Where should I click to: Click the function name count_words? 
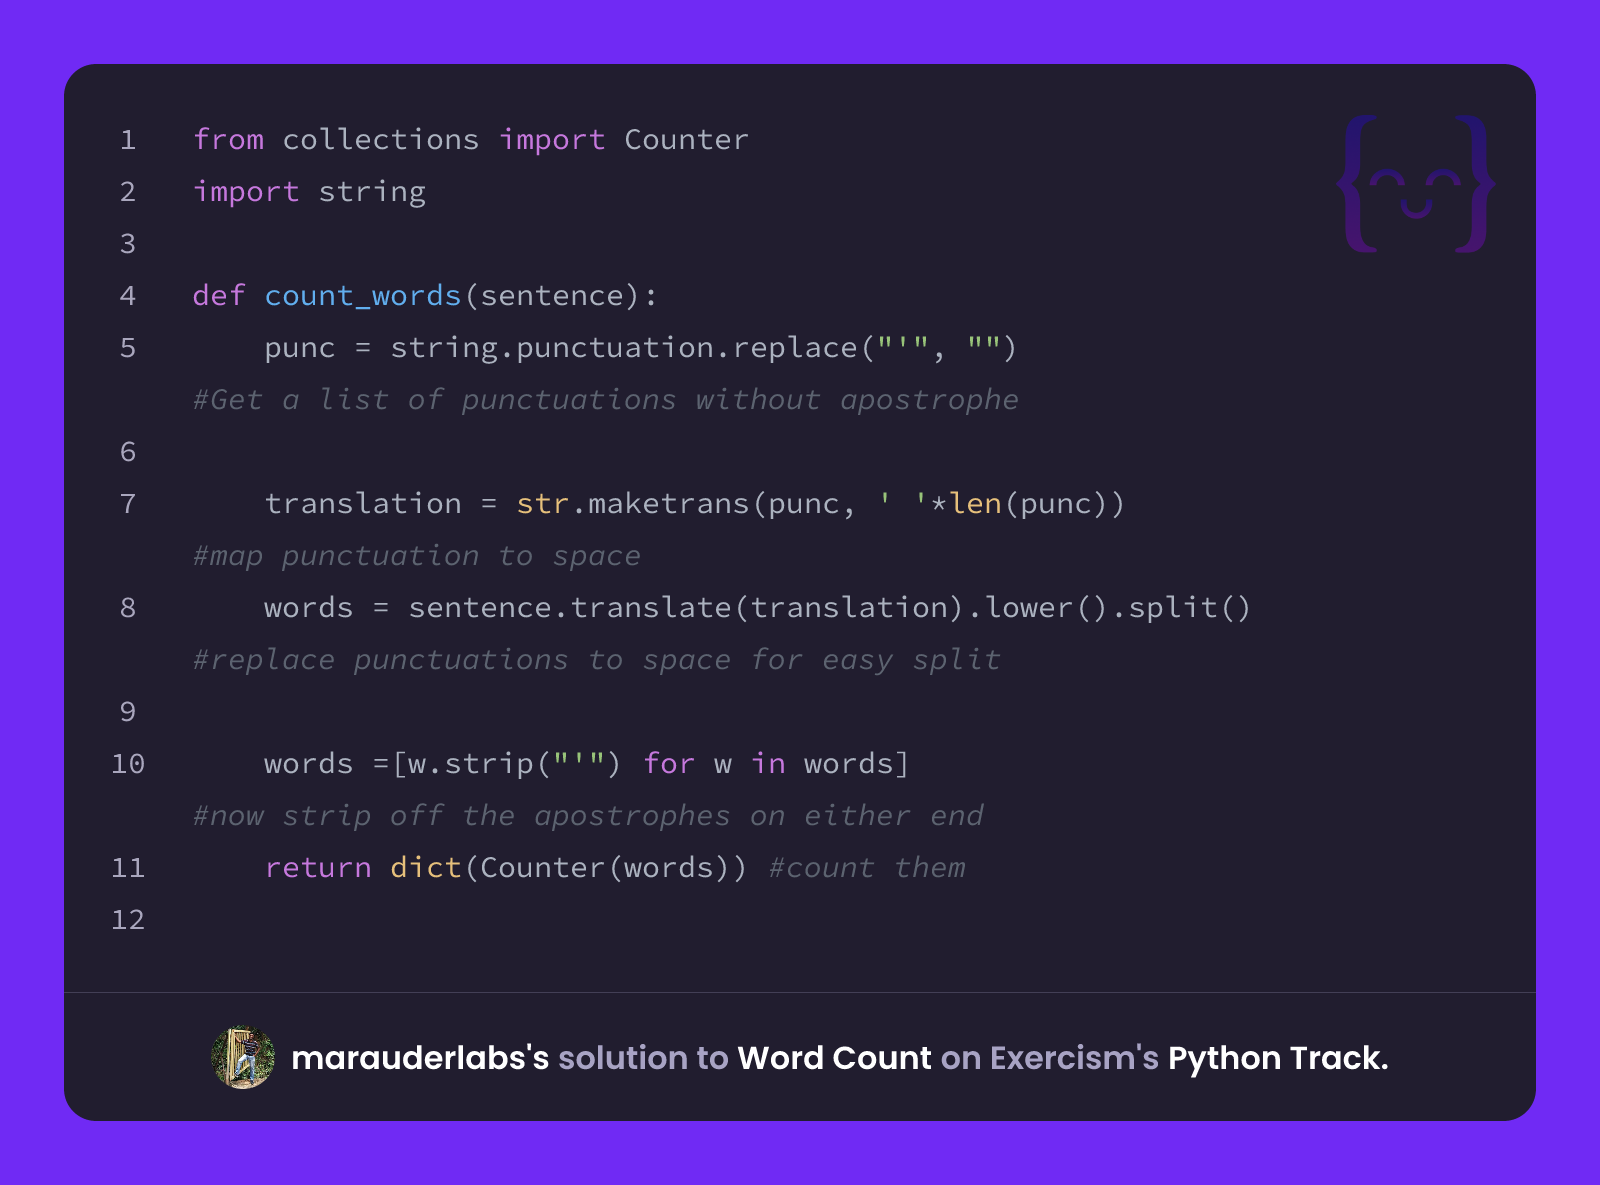coord(362,296)
